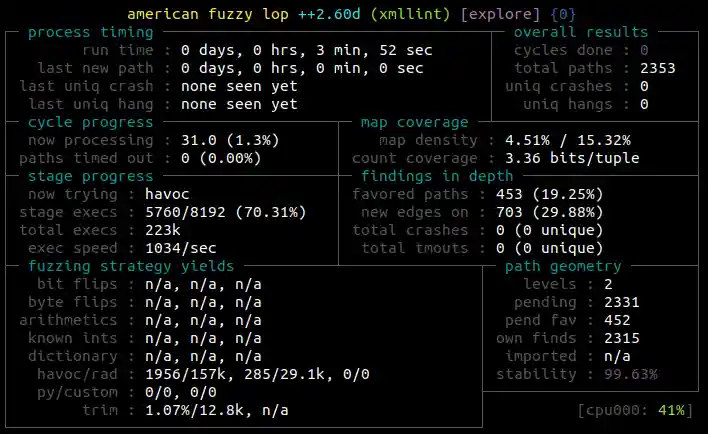Select trim value '1.07%/12.8k, n/a'

point(217,411)
